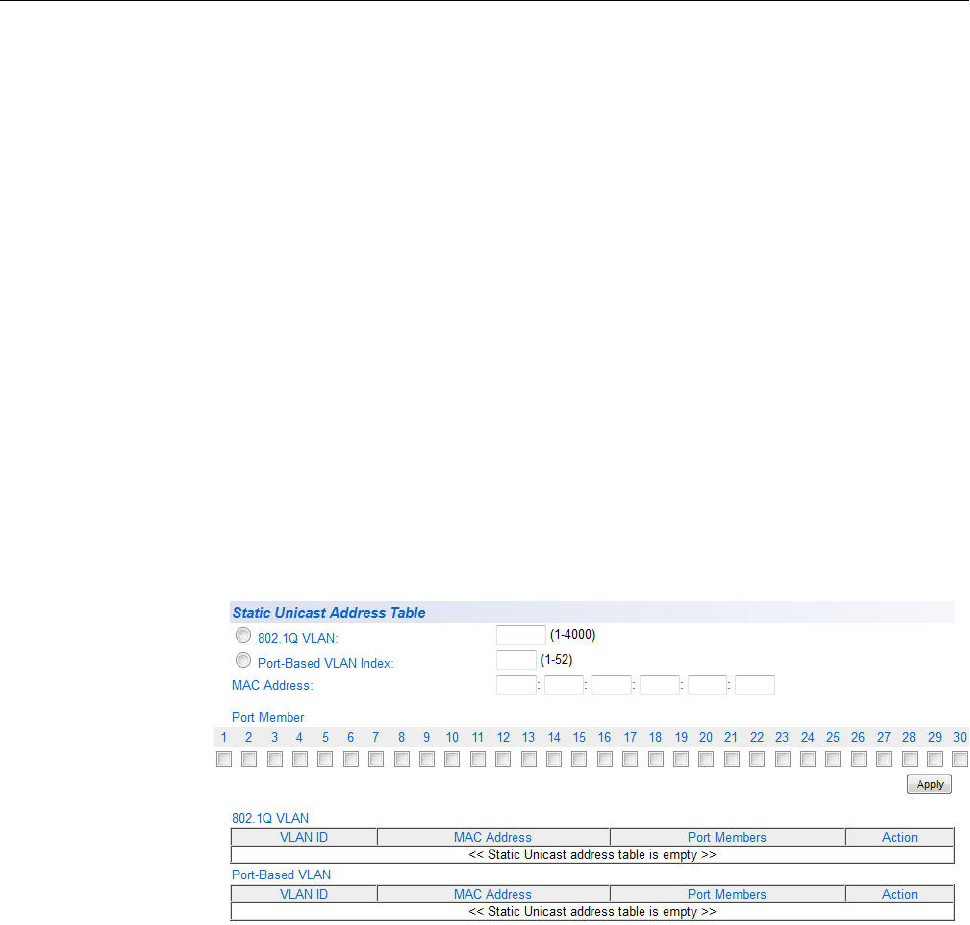The height and width of the screenshot is (925, 970).
Task: Click the fourth MAC Address octet field
Action: click(x=659, y=685)
